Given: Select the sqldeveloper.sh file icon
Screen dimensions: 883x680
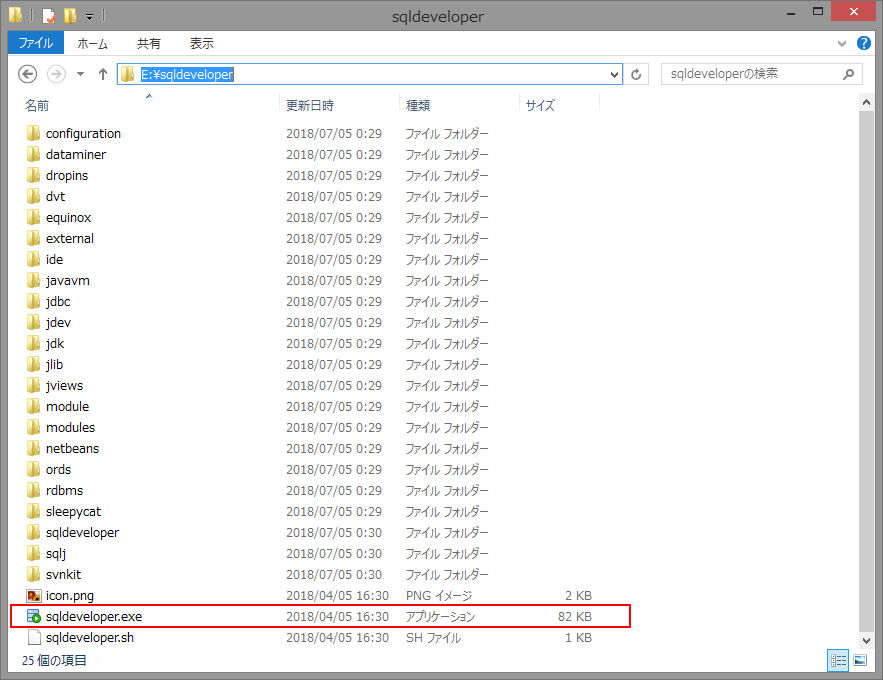Looking at the screenshot, I should 34,637.
